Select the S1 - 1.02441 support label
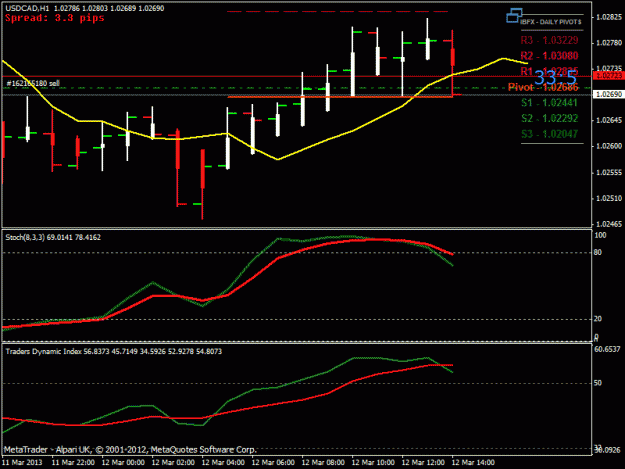625x469 pixels. coord(549,103)
